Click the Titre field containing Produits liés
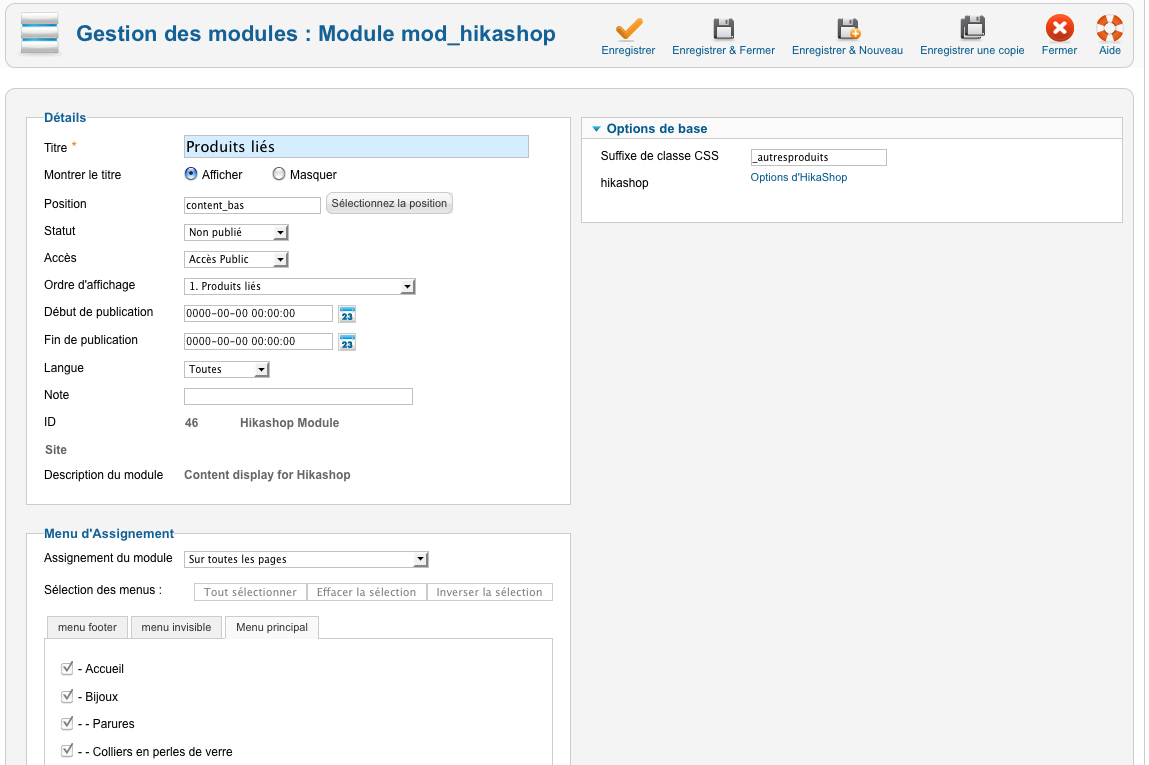This screenshot has width=1149, height=765. [x=356, y=147]
